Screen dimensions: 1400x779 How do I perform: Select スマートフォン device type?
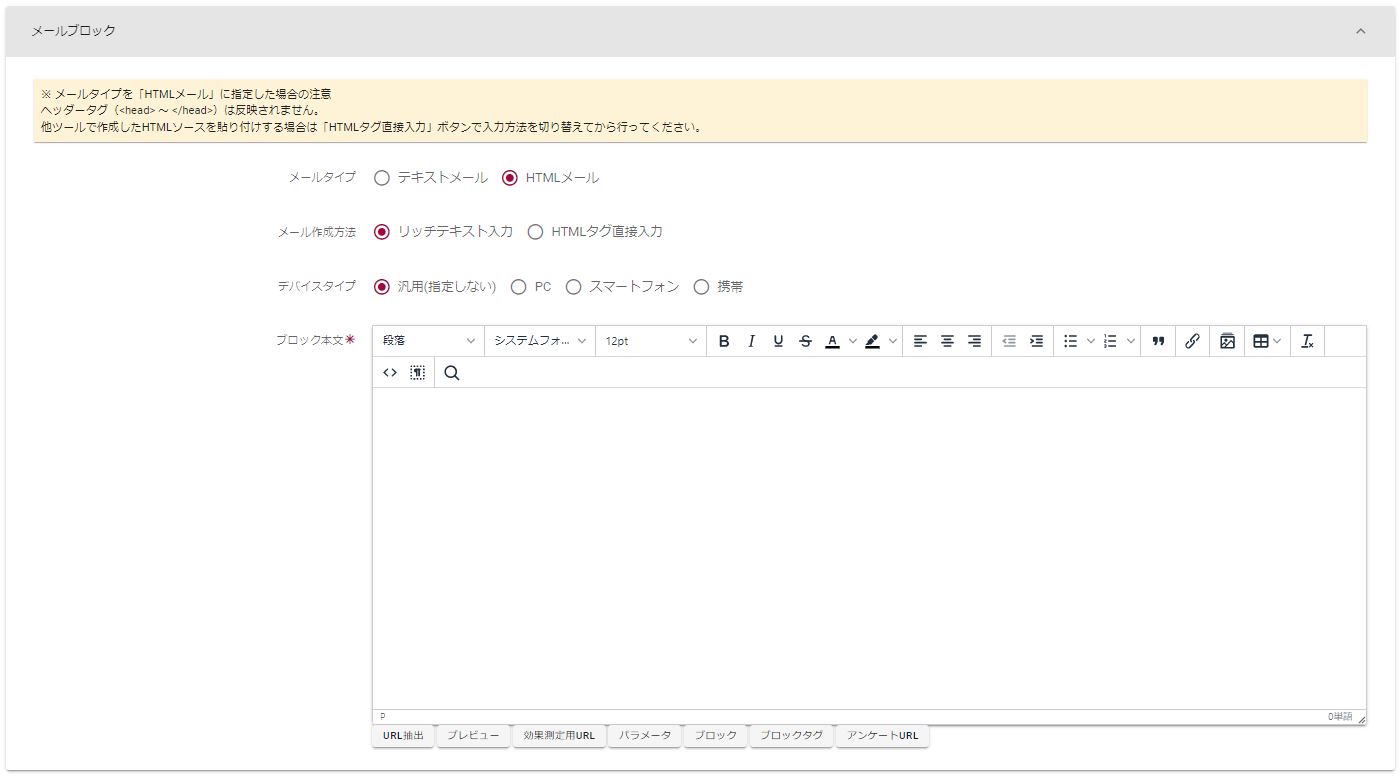[x=574, y=287]
